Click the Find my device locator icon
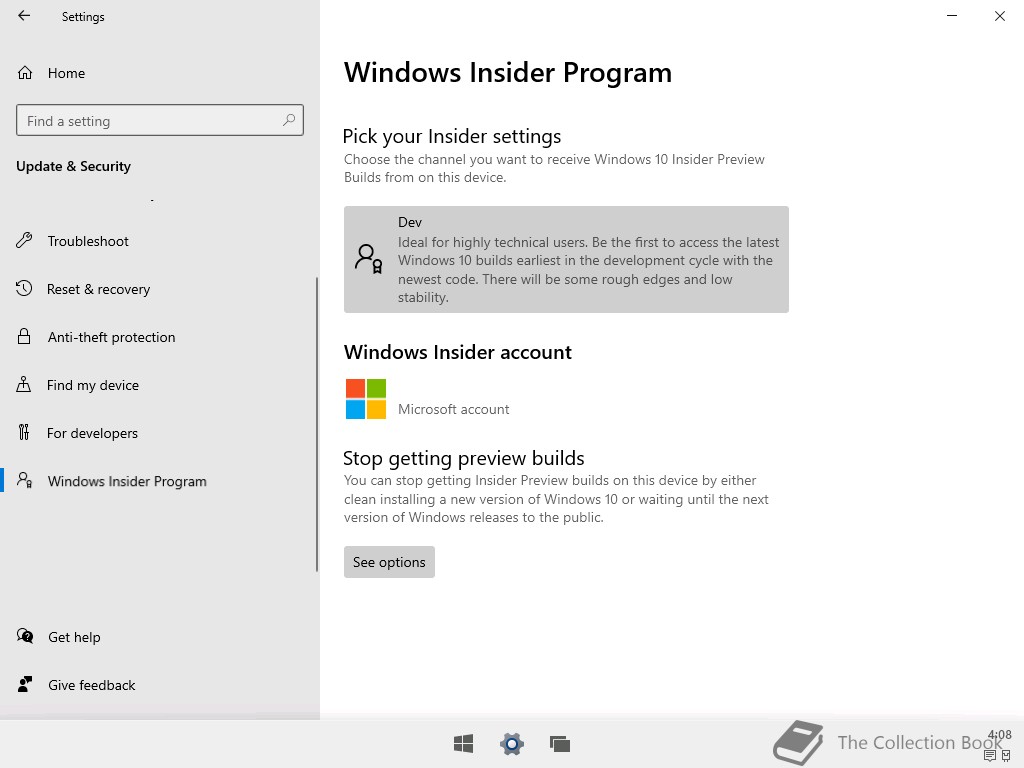This screenshot has width=1024, height=768. point(24,385)
